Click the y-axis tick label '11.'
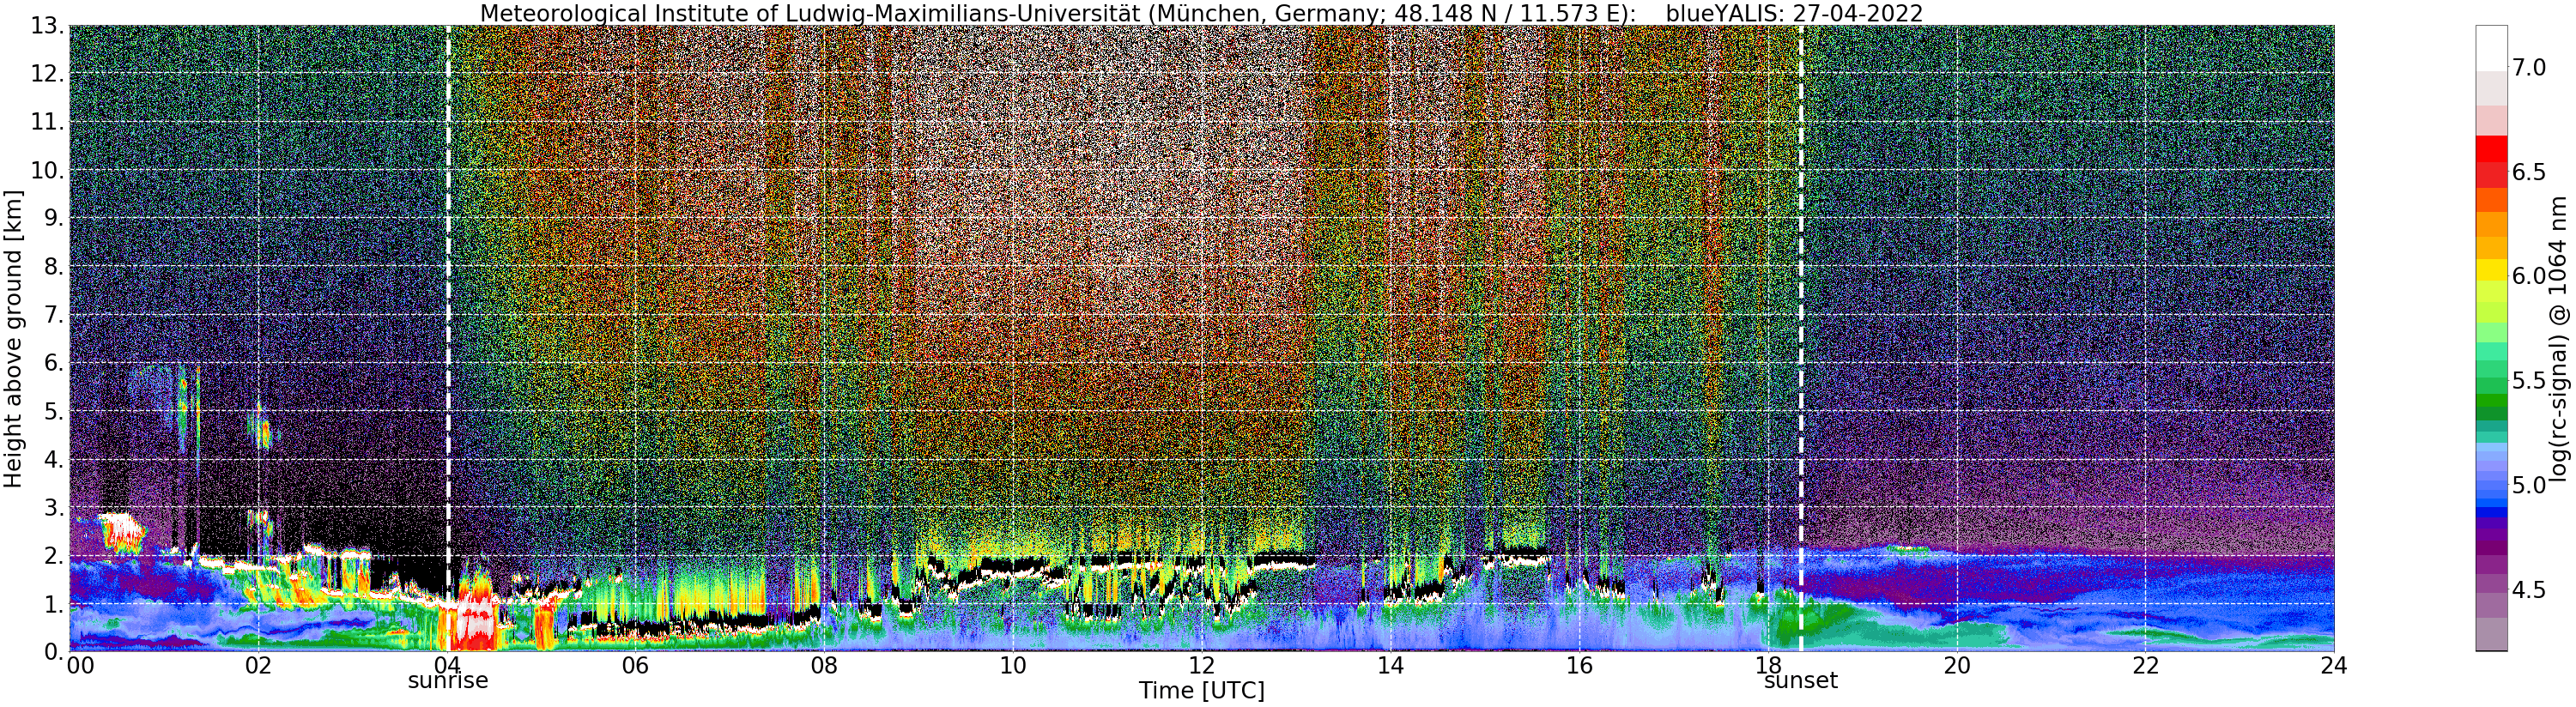The height and width of the screenshot is (707, 2576). 46,122
